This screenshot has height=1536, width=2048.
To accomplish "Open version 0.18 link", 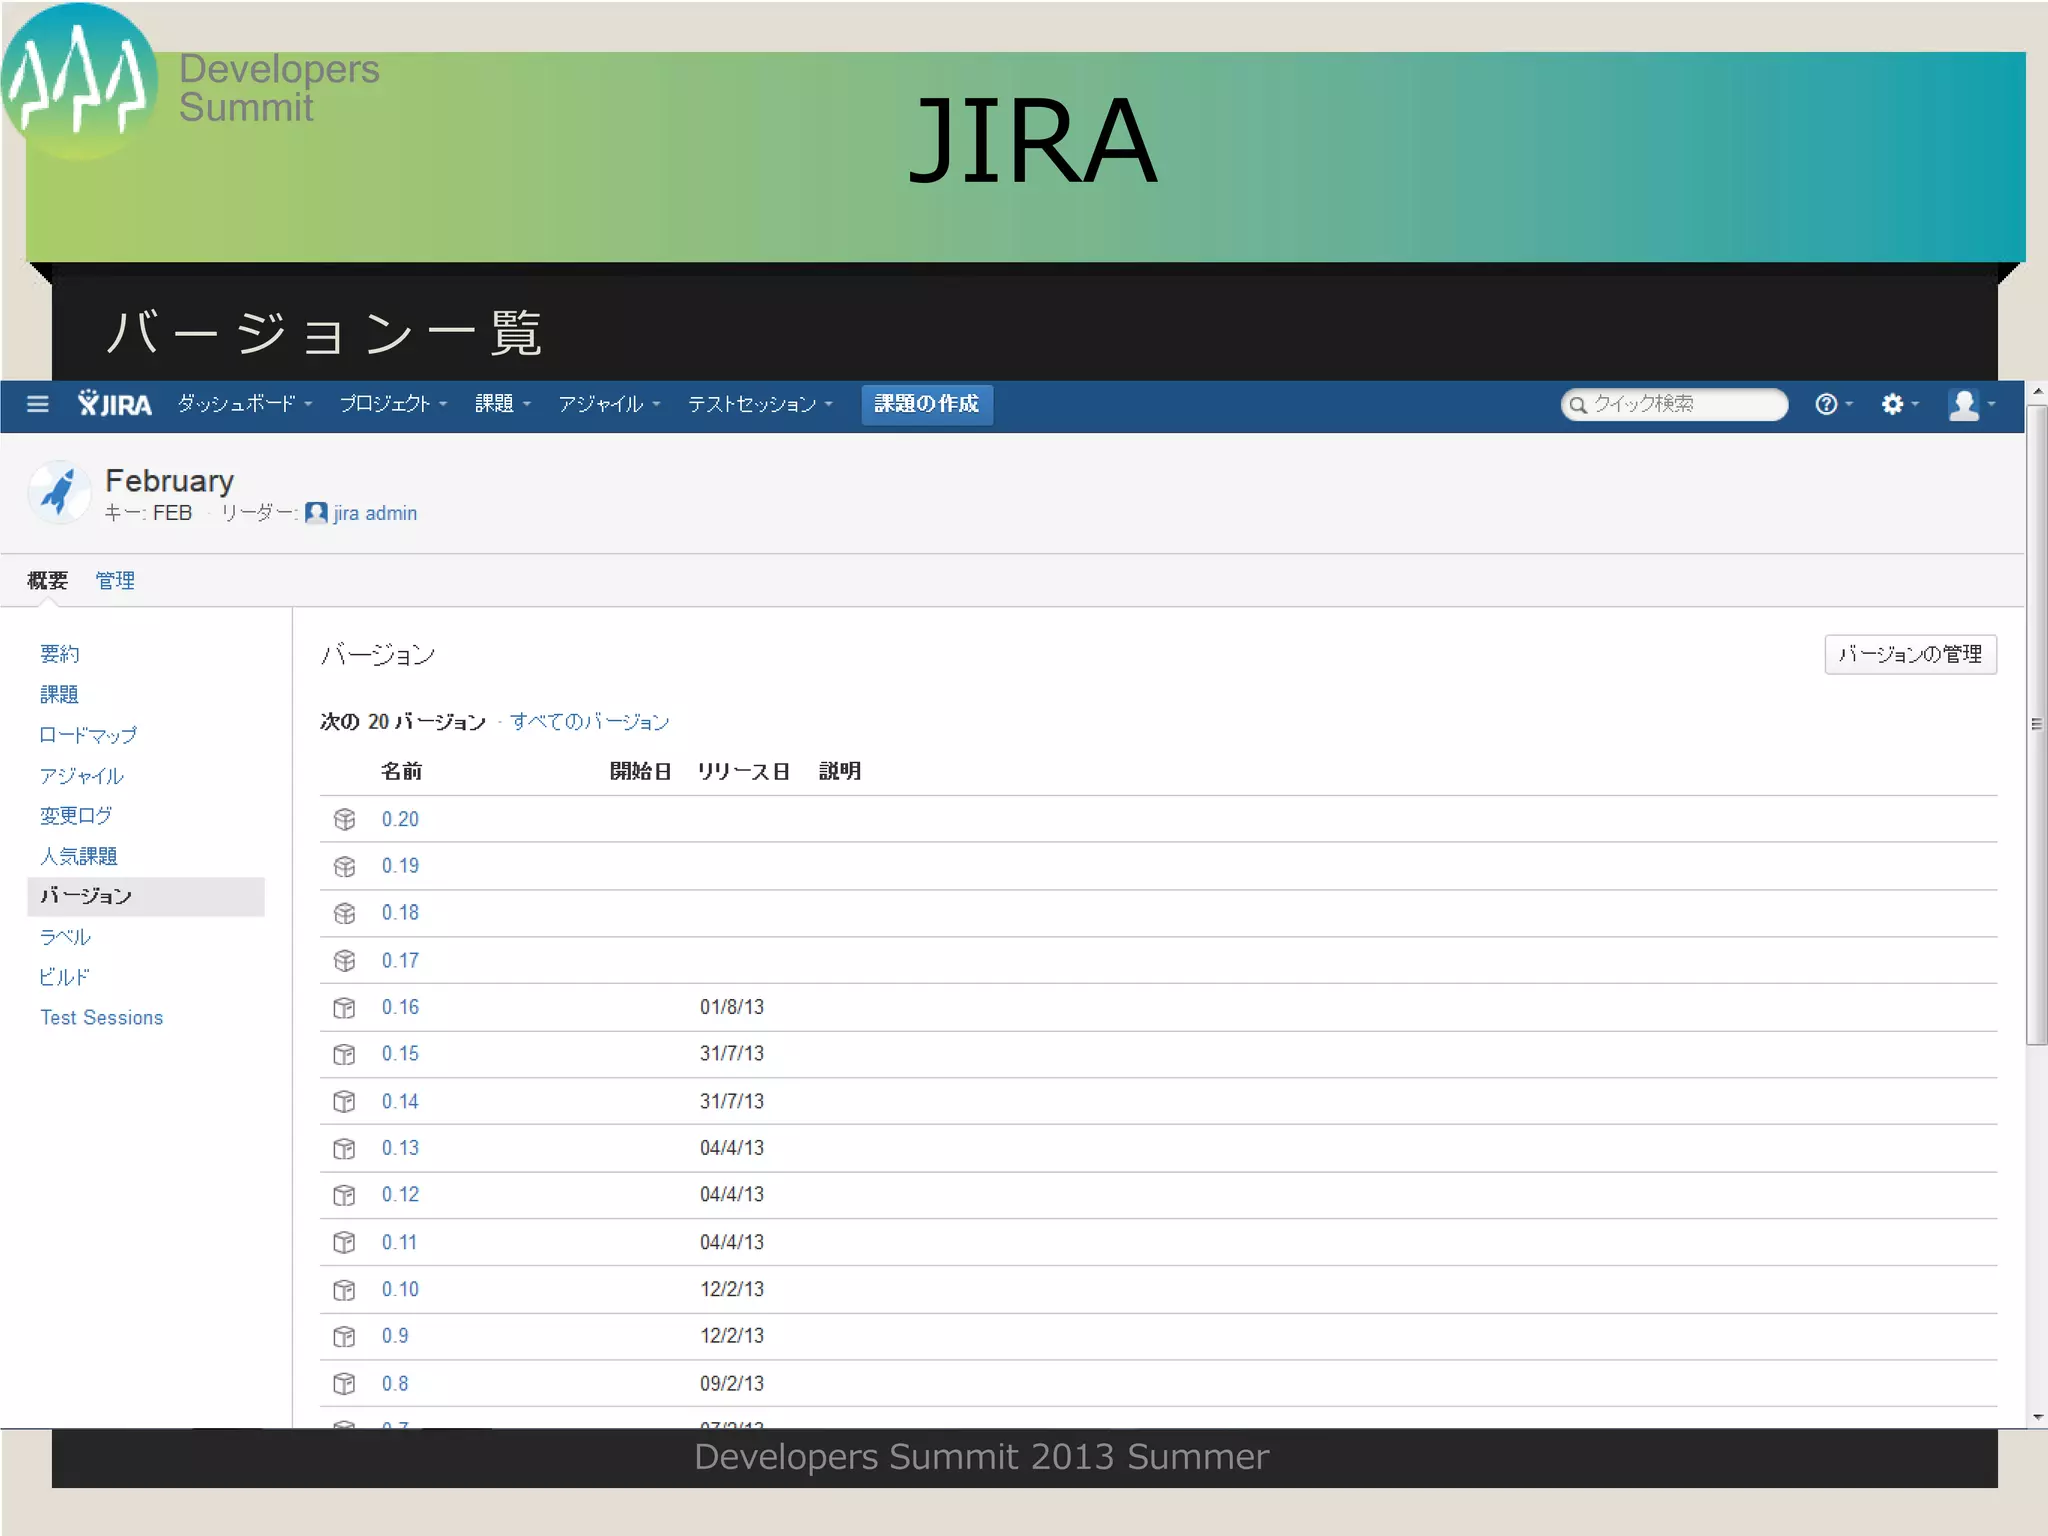I will coord(400,913).
